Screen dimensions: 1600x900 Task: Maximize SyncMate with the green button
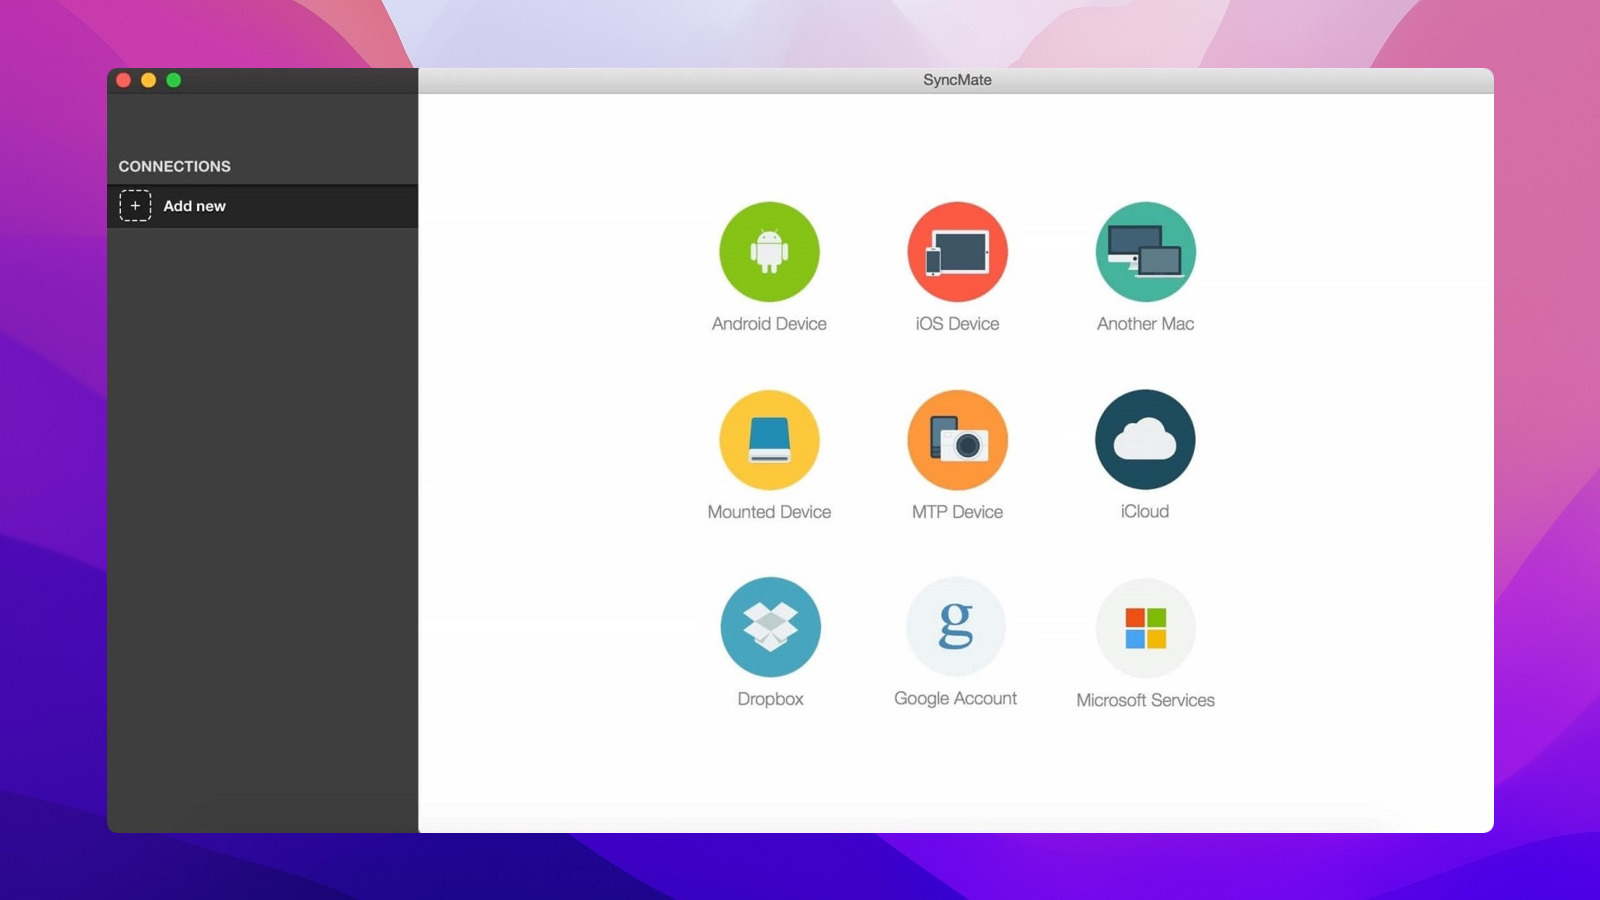coord(174,80)
